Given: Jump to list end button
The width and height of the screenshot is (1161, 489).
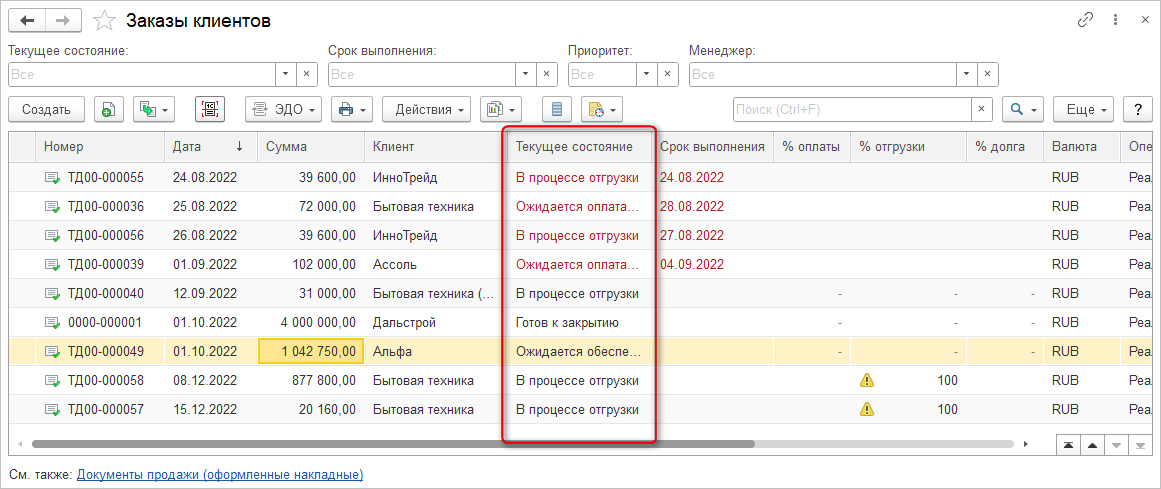Looking at the screenshot, I should [x=1140, y=445].
